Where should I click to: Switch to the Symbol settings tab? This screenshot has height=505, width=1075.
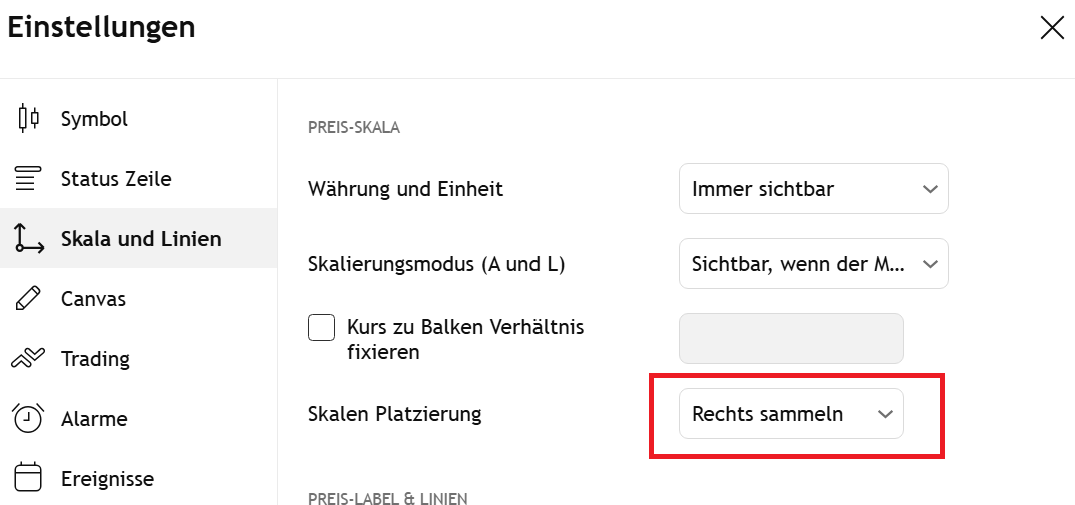point(94,119)
